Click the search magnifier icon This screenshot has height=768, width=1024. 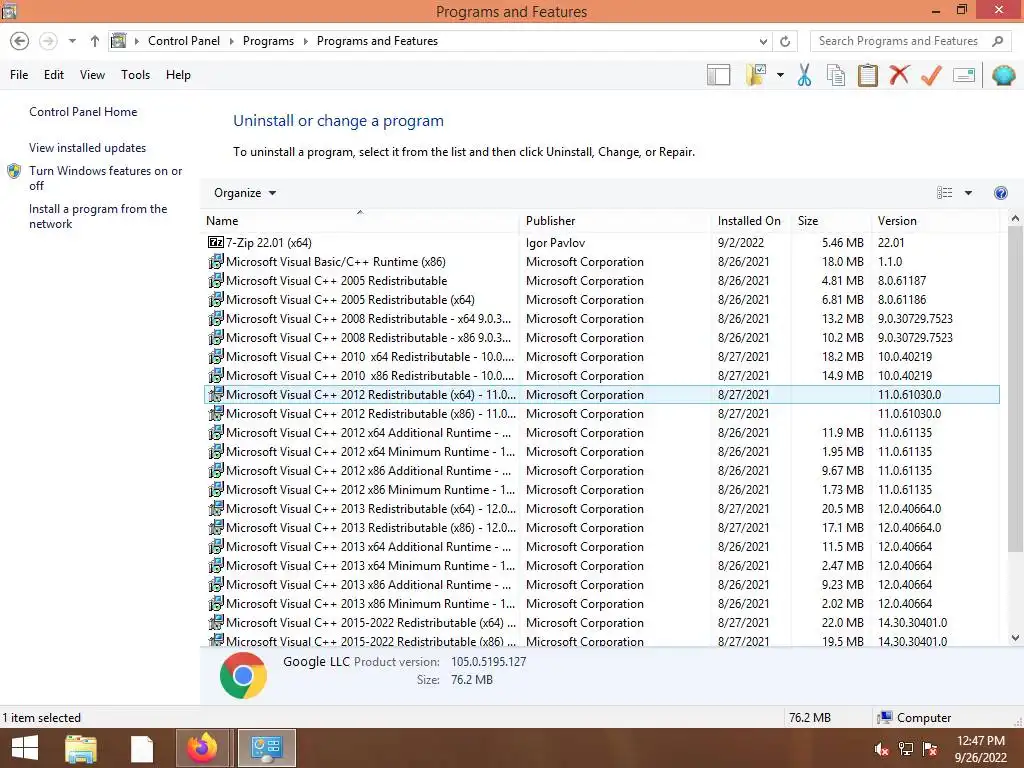(997, 41)
